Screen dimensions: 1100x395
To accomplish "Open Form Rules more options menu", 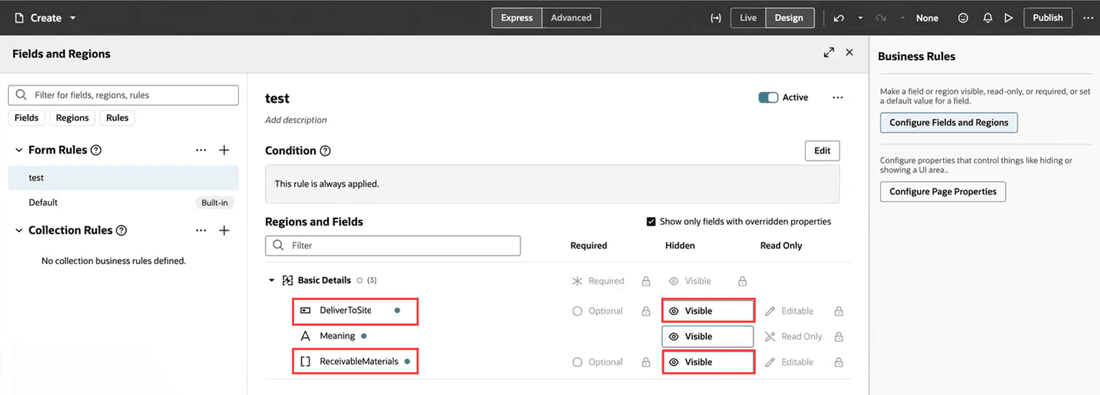I will point(201,150).
